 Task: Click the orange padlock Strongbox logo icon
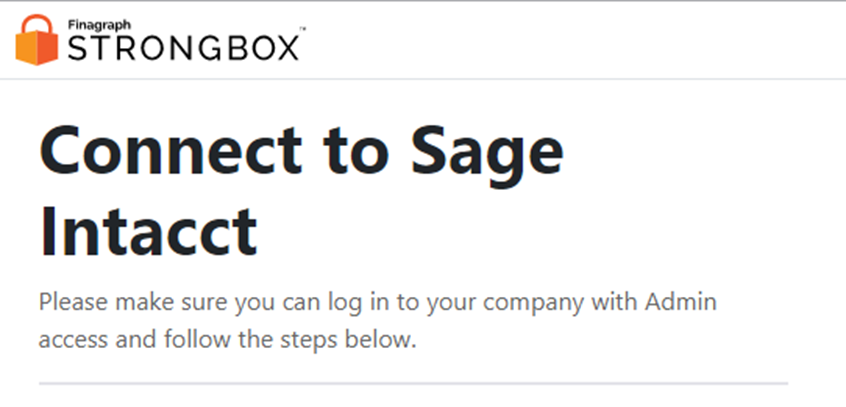(x=37, y=40)
